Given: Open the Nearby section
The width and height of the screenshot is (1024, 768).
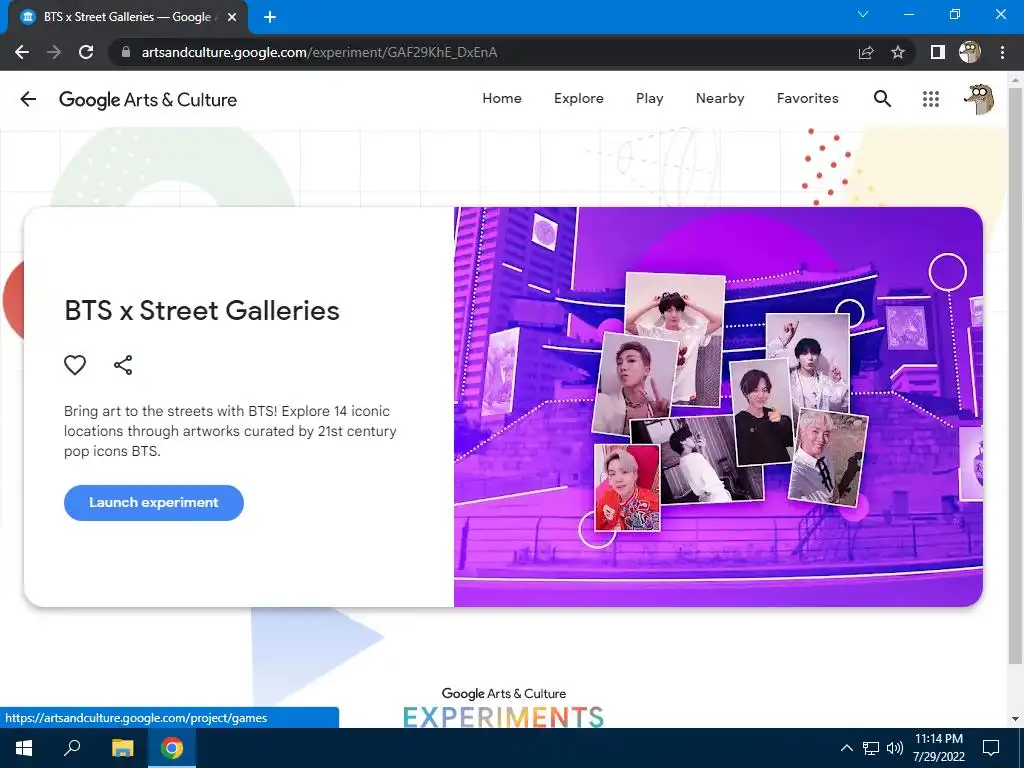Looking at the screenshot, I should (720, 99).
